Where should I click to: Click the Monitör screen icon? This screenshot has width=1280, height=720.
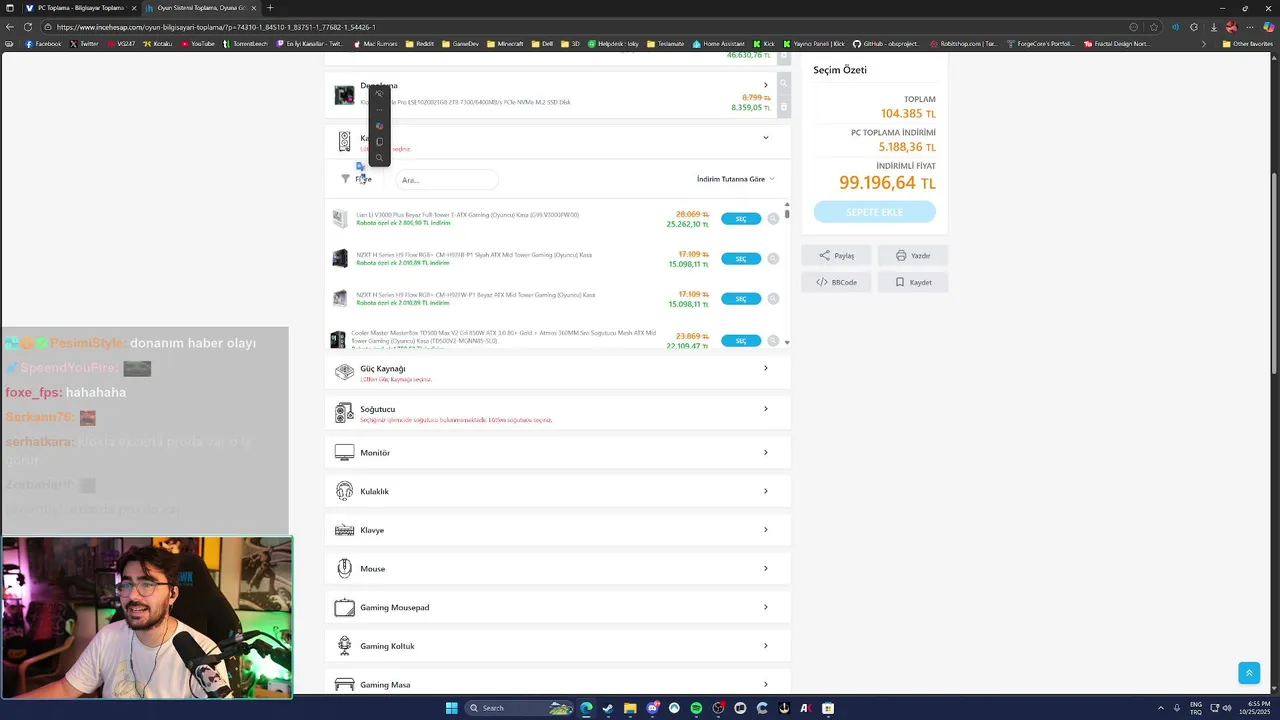344,453
